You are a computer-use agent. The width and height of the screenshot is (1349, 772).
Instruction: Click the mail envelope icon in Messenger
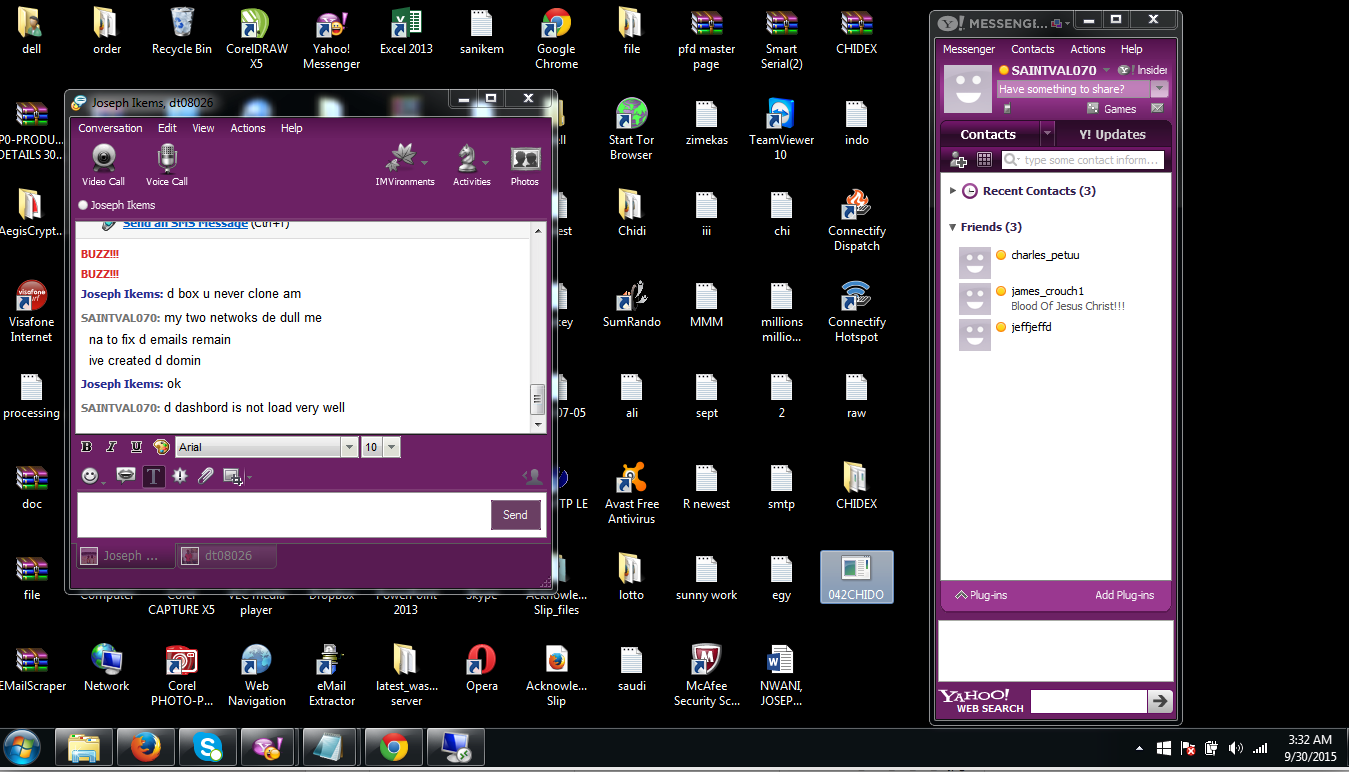point(1157,109)
